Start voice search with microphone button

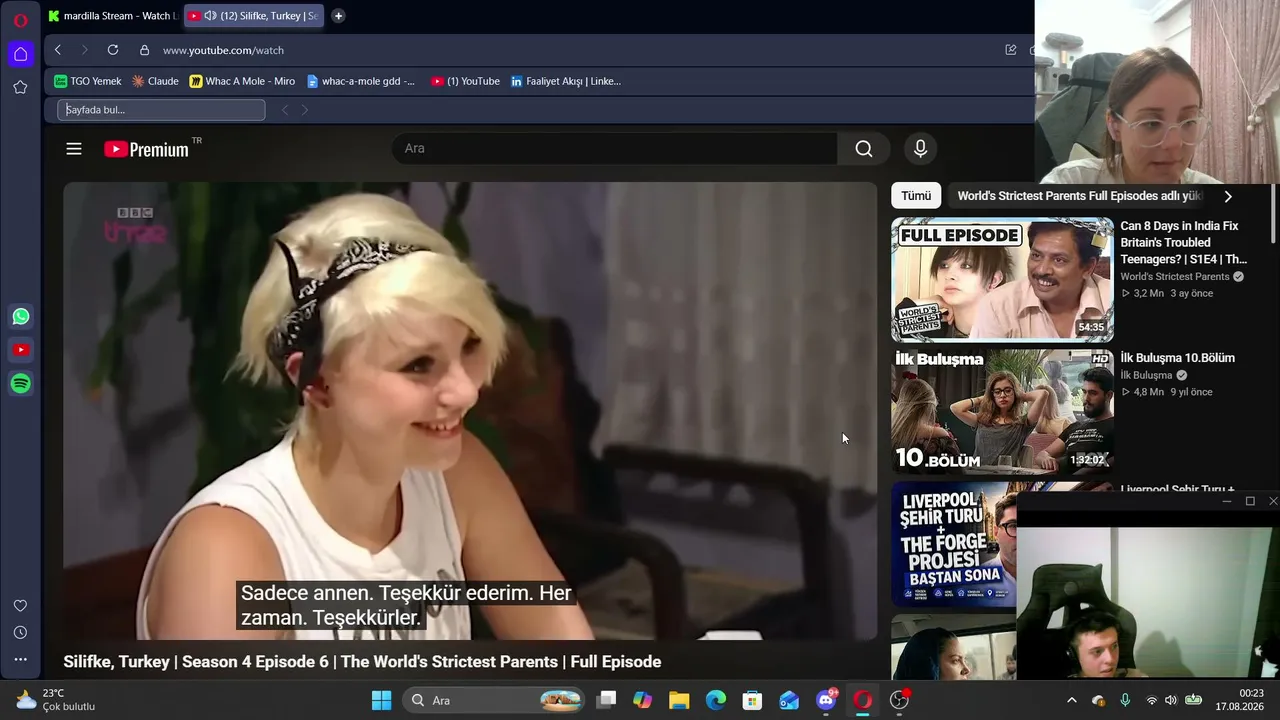pos(921,149)
